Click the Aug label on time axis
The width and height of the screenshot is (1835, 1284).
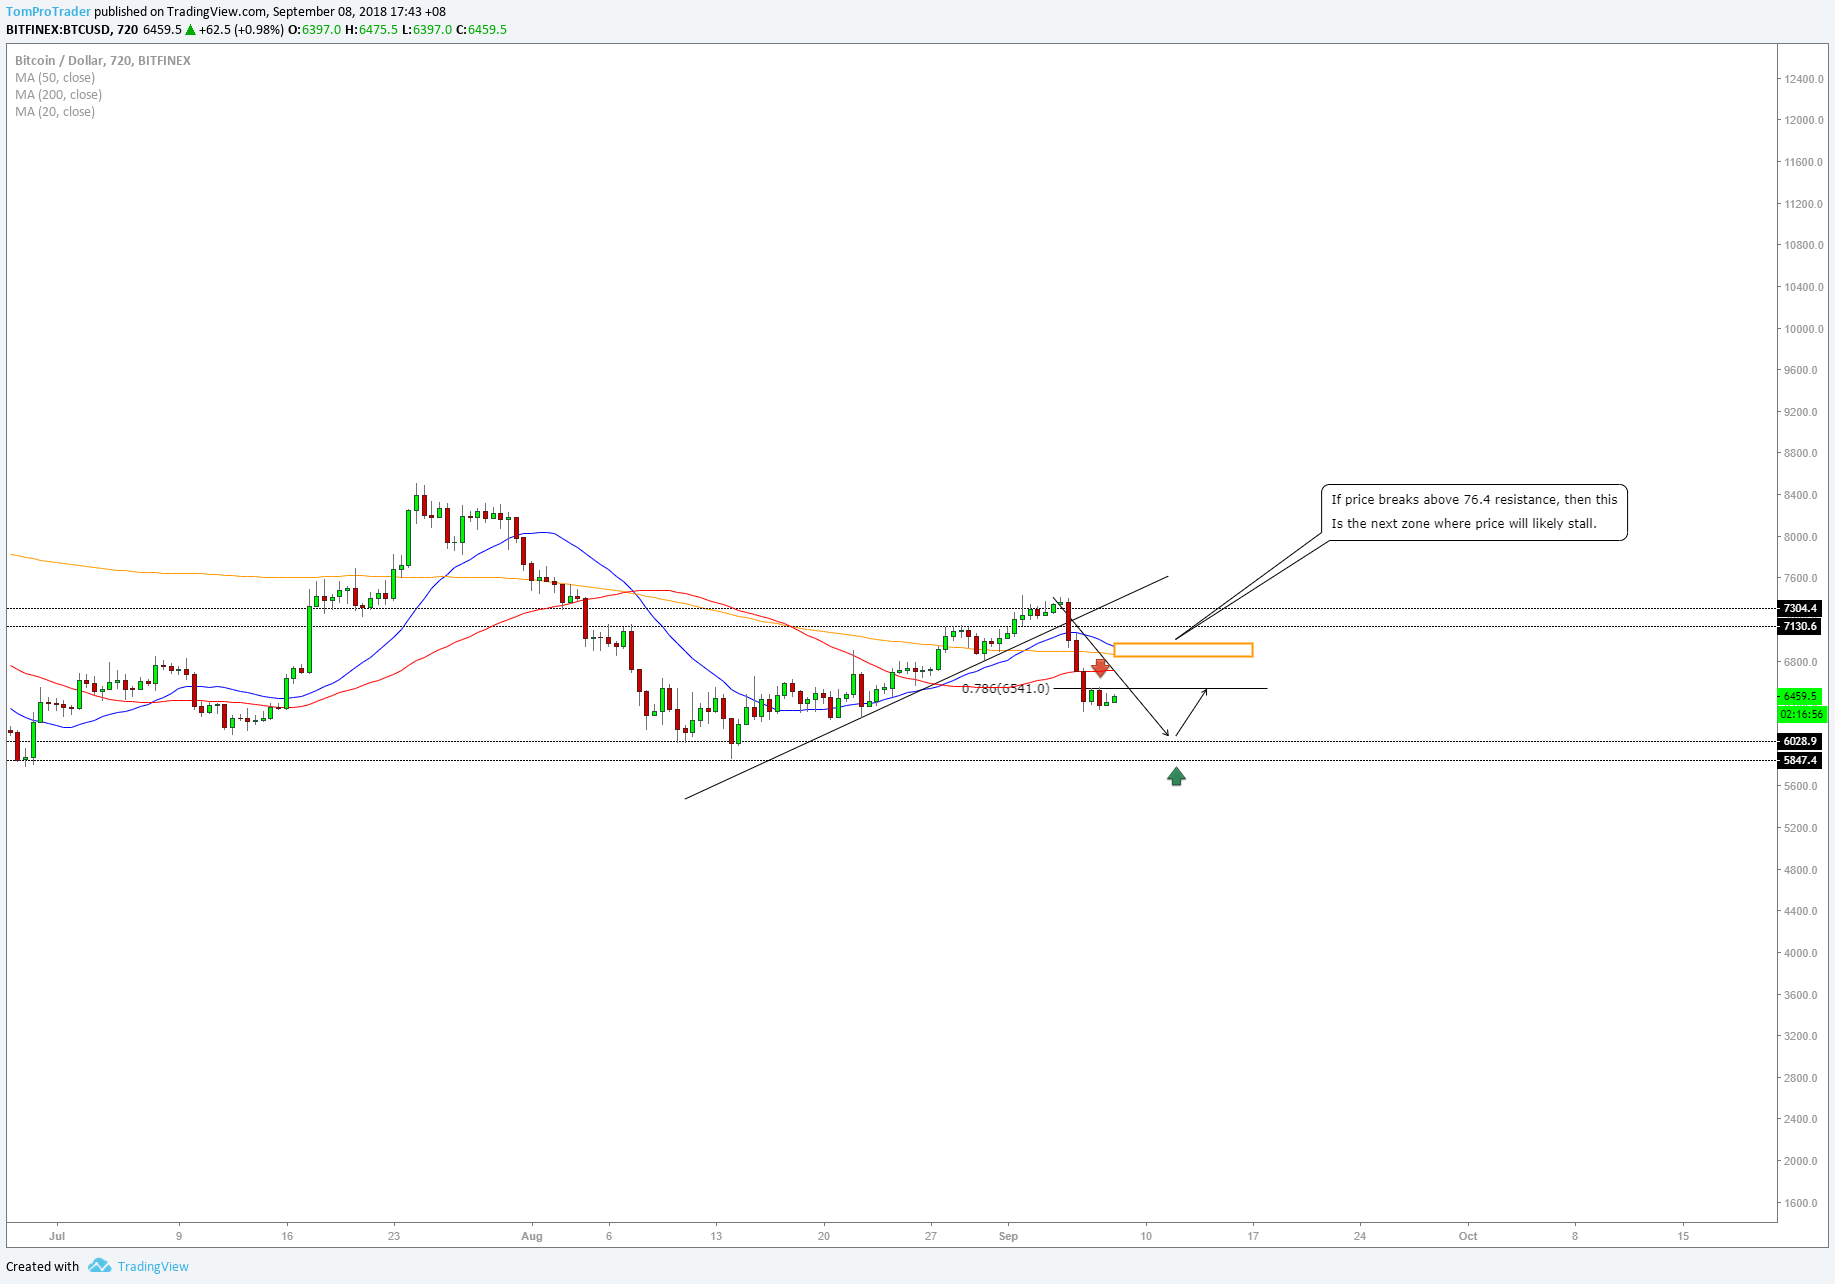point(532,1236)
